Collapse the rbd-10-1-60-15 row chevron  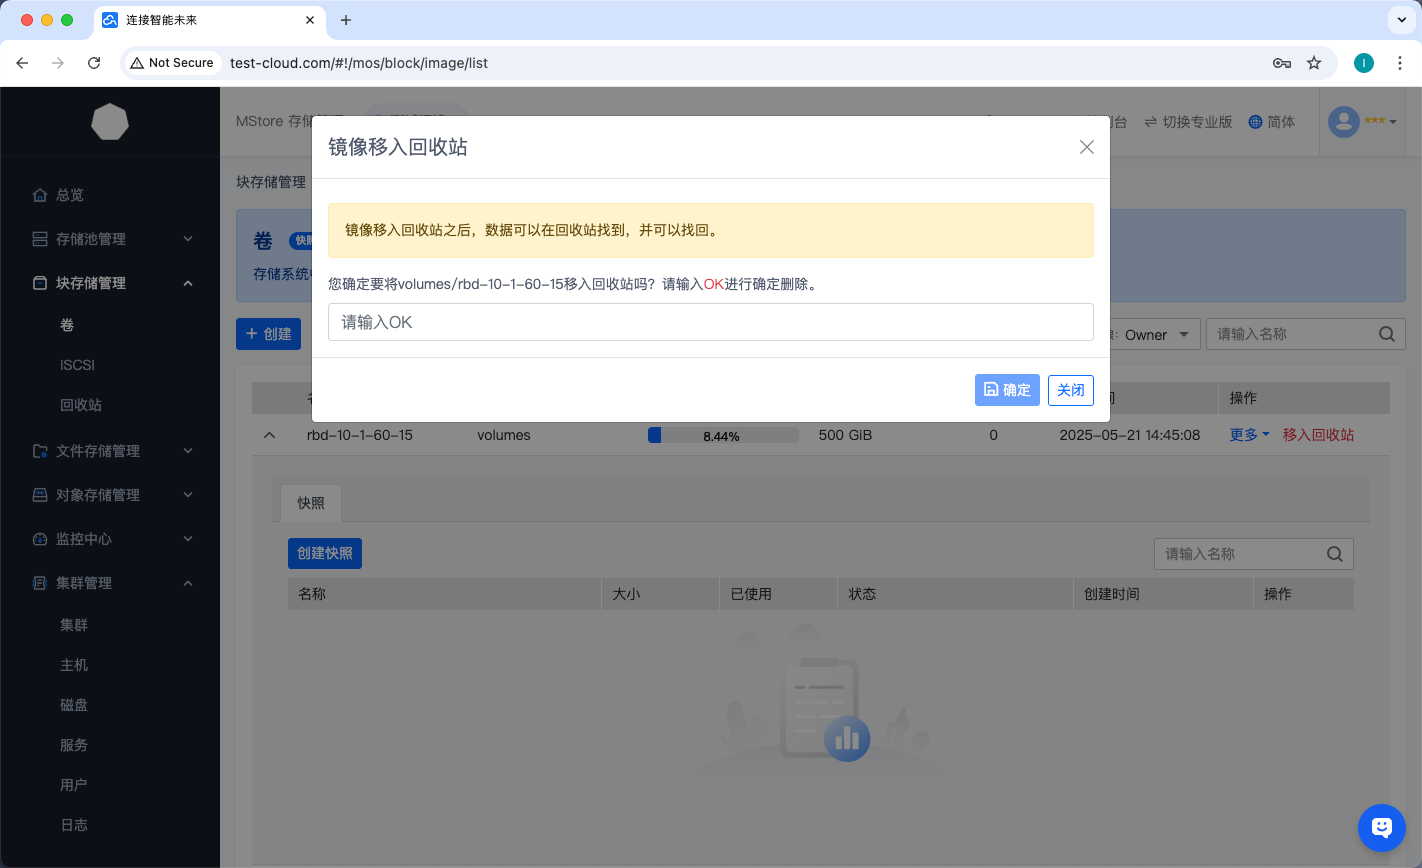click(269, 435)
